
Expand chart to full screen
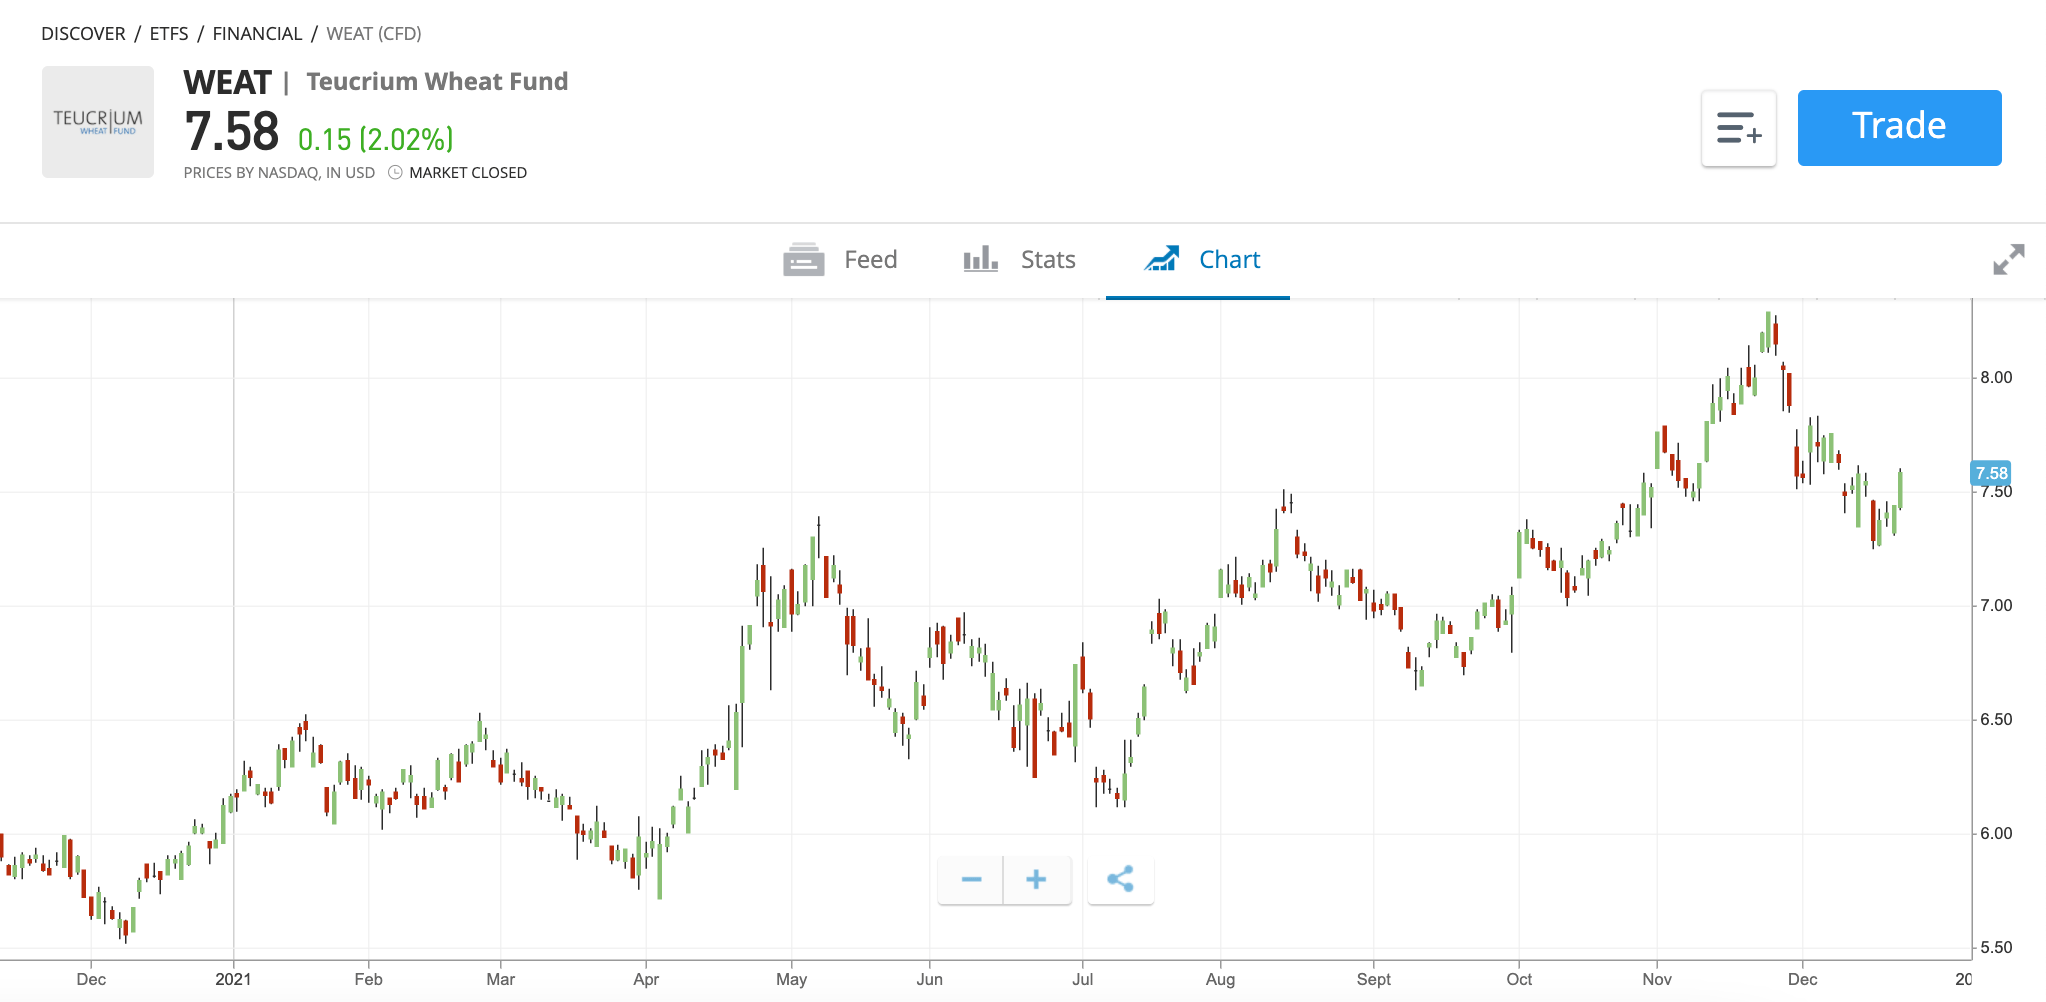[x=2008, y=260]
